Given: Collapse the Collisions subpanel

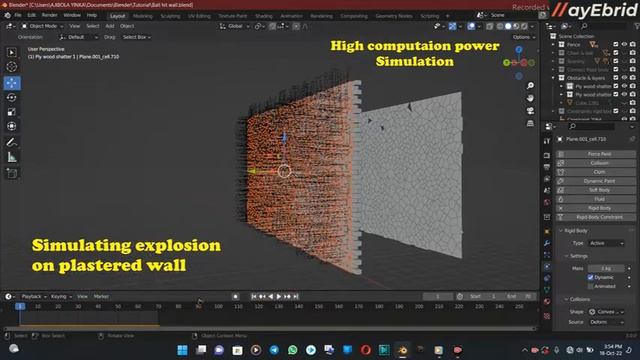Looking at the screenshot, I should 567,299.
